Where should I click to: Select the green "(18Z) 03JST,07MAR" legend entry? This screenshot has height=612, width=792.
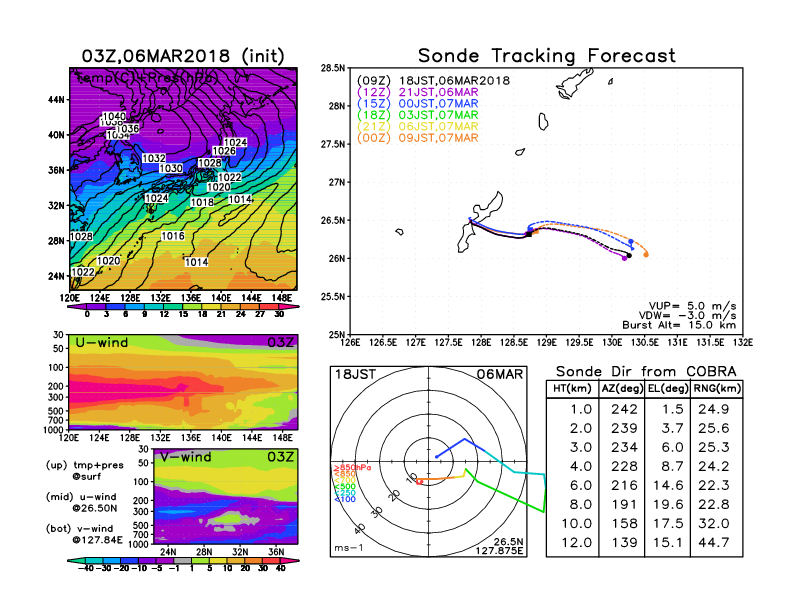(417, 115)
